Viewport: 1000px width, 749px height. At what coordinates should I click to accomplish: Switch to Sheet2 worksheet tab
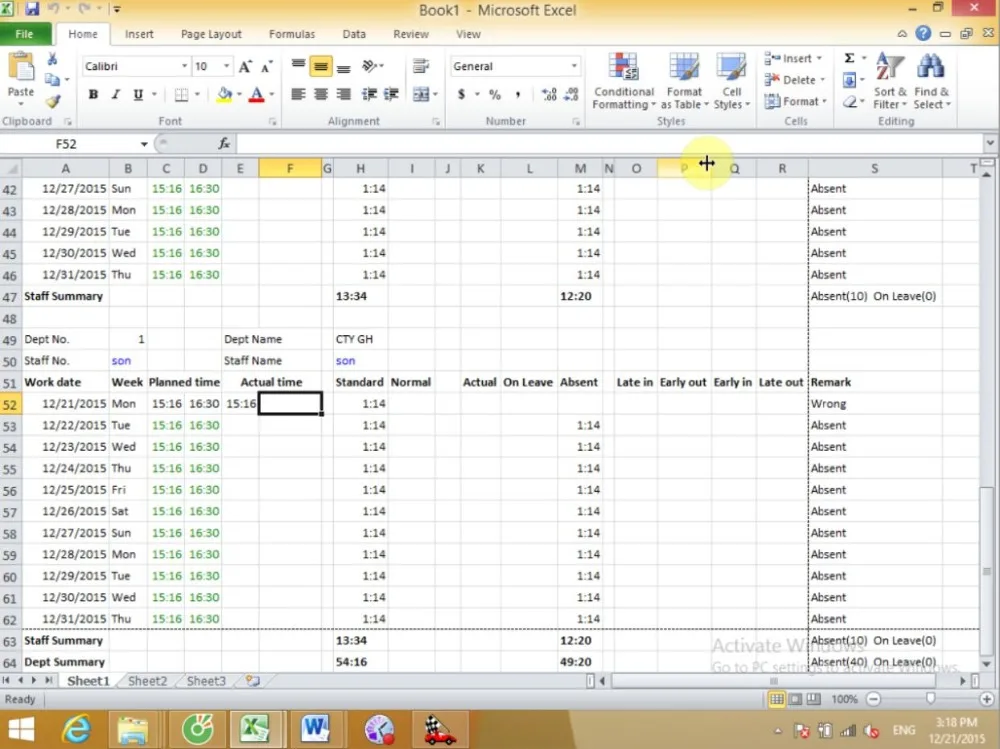point(147,681)
